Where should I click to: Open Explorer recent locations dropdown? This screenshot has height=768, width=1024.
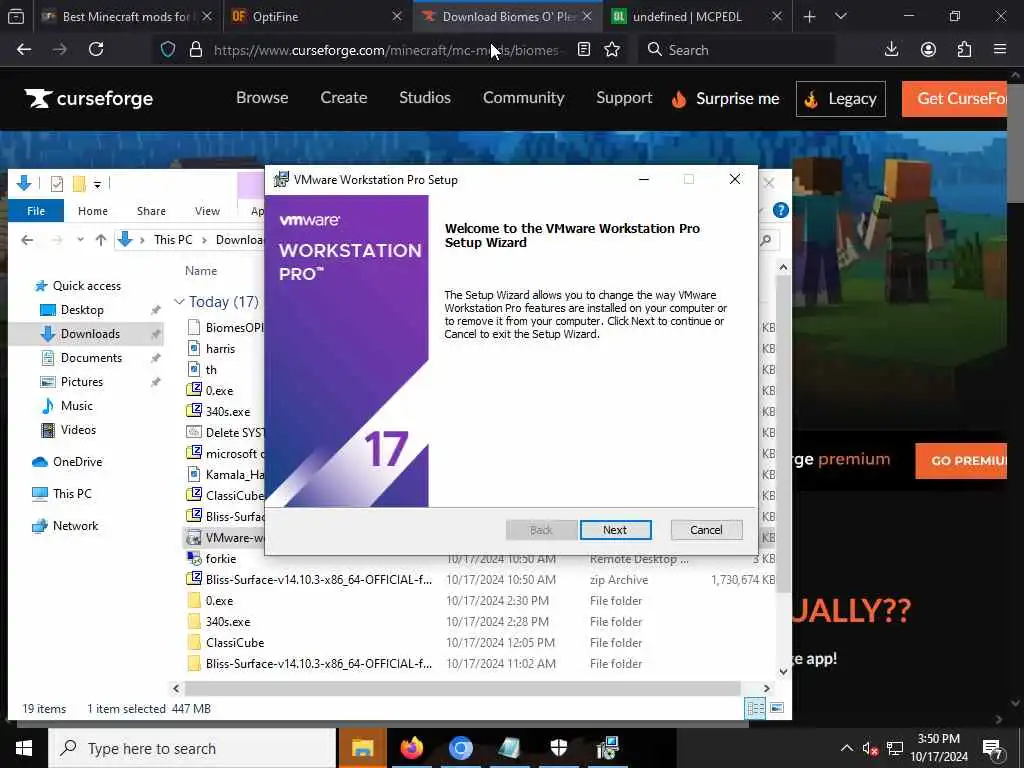coord(80,240)
